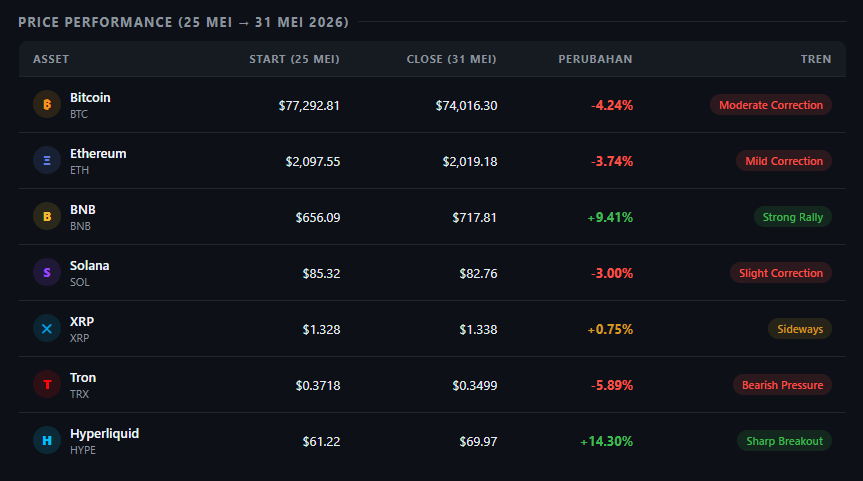Click the PERUBAHAN column header
863x481 pixels.
(x=595, y=59)
